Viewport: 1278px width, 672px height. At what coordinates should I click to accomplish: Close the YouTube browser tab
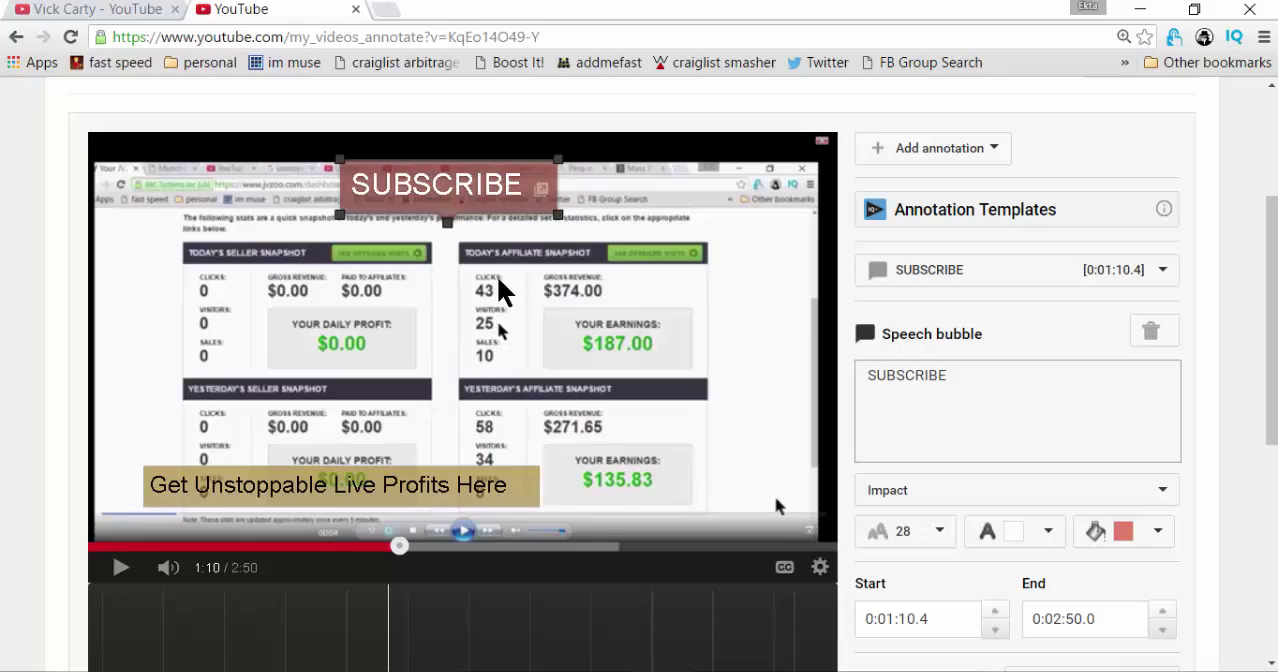coord(356,9)
